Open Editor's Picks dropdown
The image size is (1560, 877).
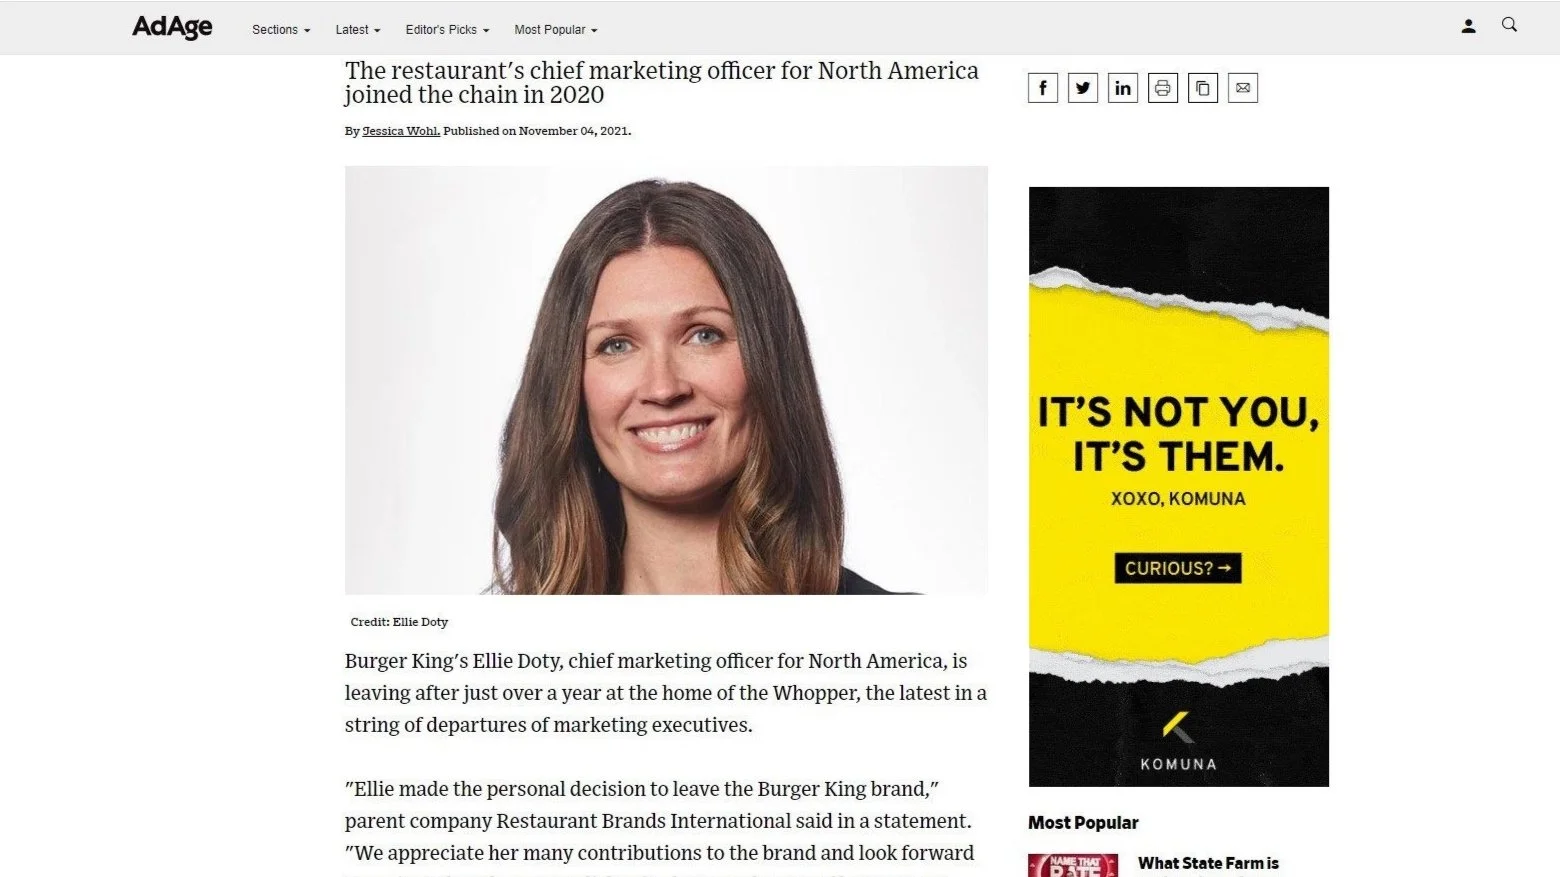447,30
